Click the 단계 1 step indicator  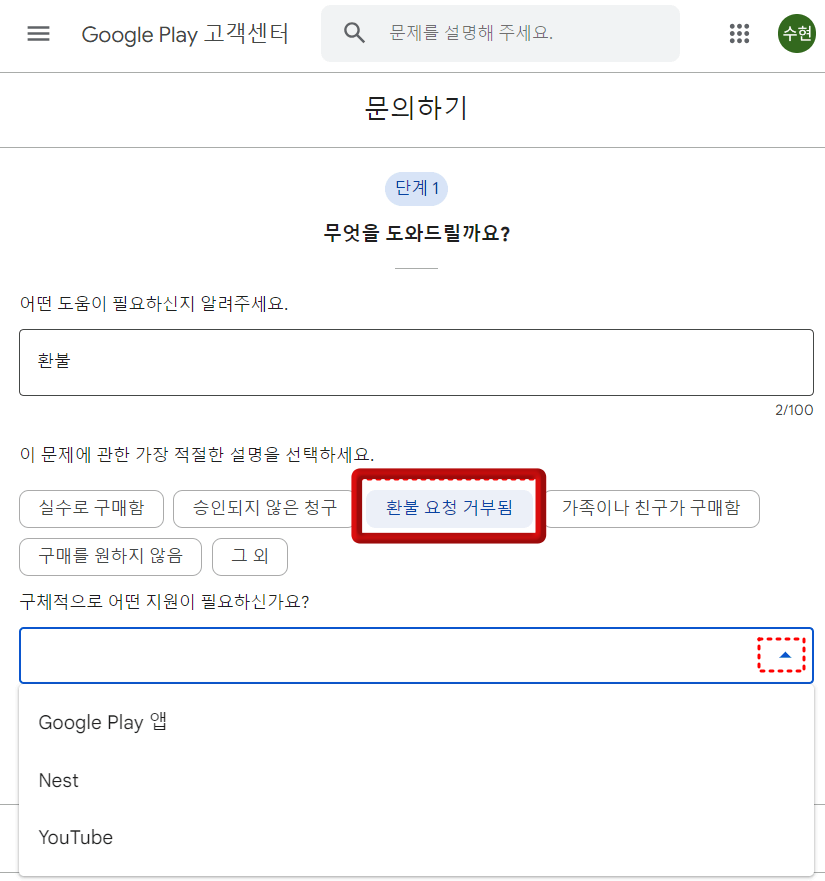click(415, 189)
